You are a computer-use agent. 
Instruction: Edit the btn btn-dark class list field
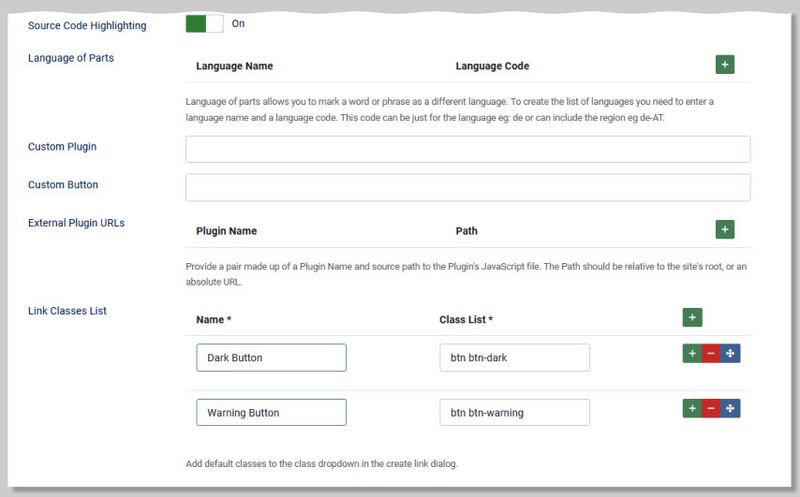(514, 358)
